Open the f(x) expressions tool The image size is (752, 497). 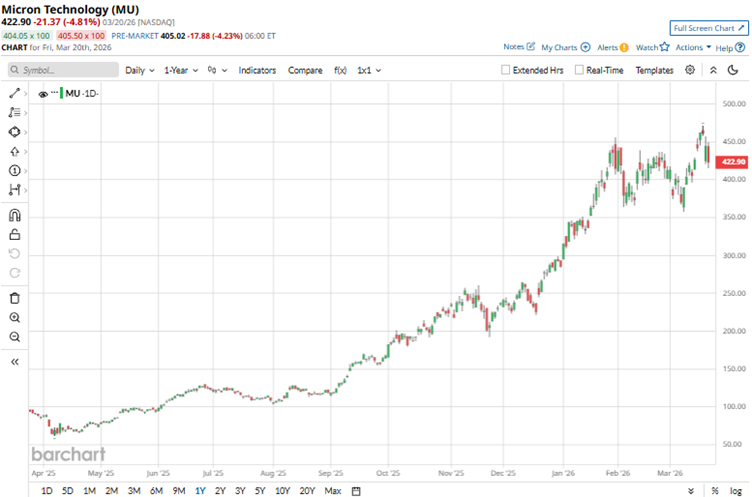(340, 70)
